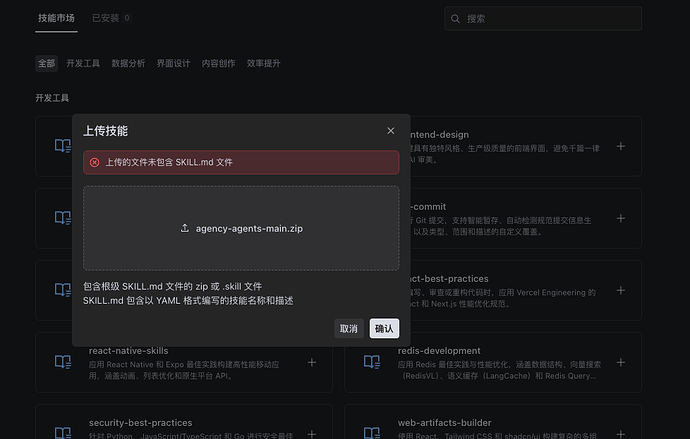Add the react-native-skills skill with its plus icon
This screenshot has height=439, width=690.
311,362
